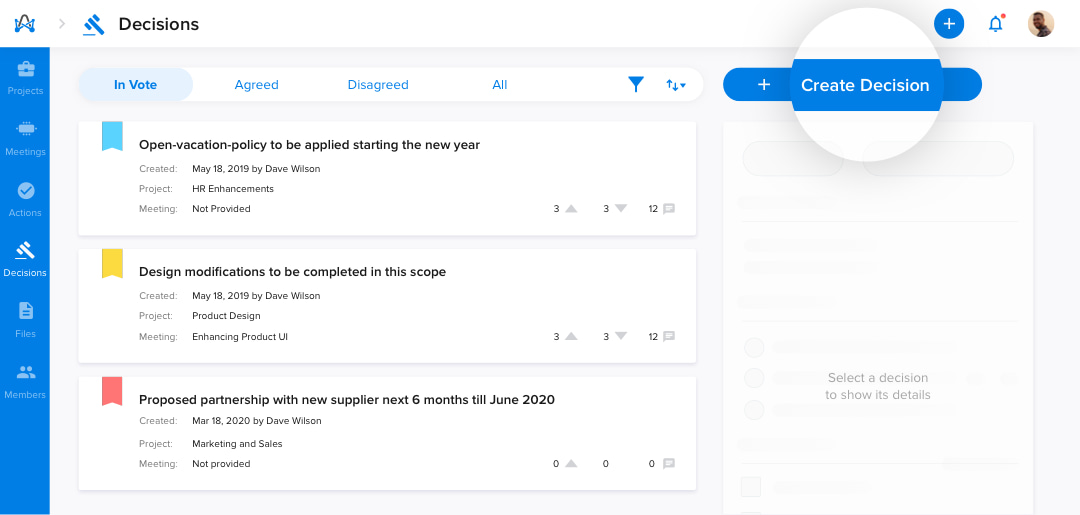Click the Enhancing Product UI meeting name
This screenshot has width=1080, height=515.
tap(240, 337)
